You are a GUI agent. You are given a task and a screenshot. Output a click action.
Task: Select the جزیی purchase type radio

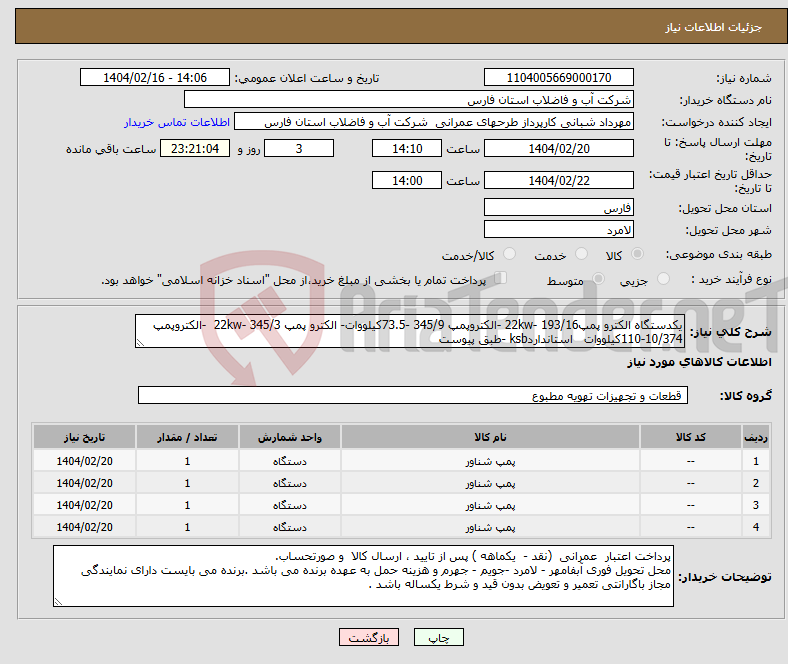tap(663, 278)
